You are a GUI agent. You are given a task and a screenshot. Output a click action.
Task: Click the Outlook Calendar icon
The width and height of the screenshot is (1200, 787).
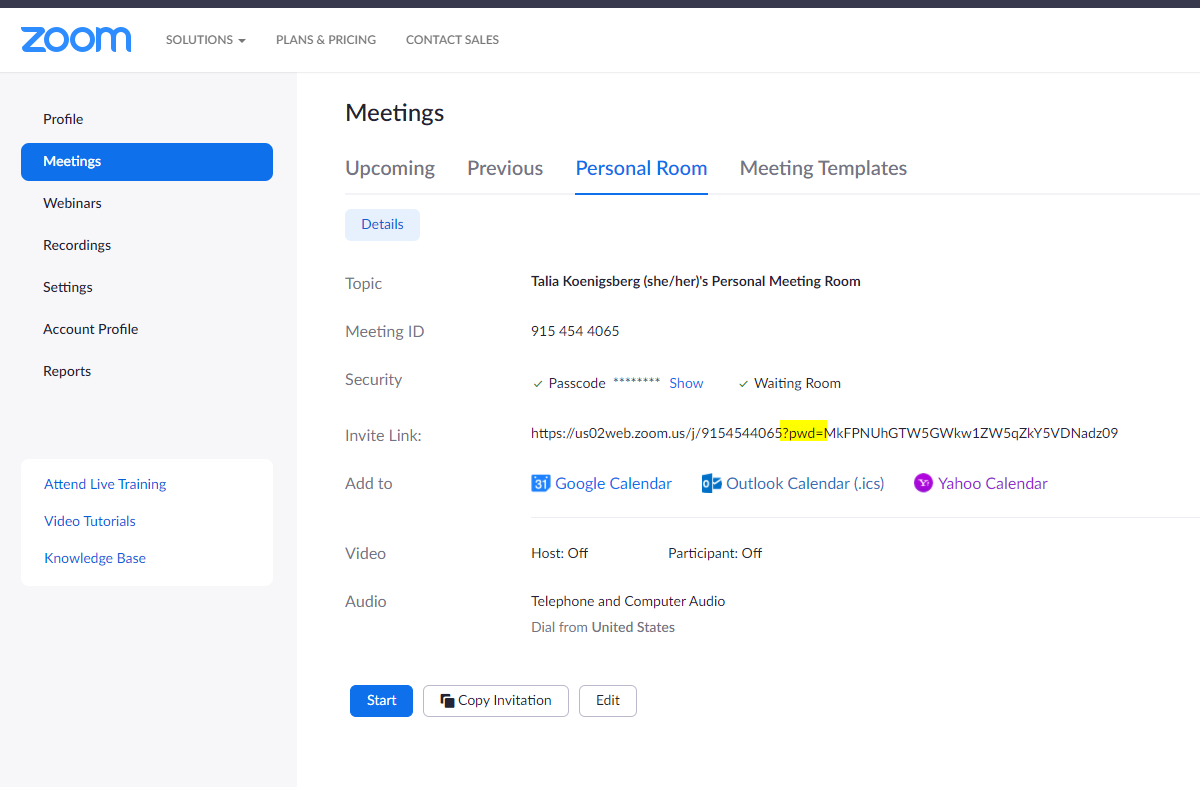pos(711,484)
